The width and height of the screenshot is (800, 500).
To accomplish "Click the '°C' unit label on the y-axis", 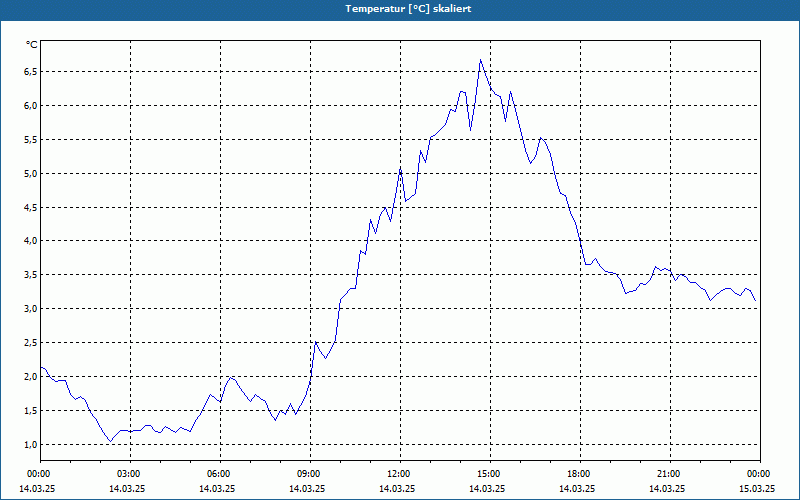I will pos(32,45).
